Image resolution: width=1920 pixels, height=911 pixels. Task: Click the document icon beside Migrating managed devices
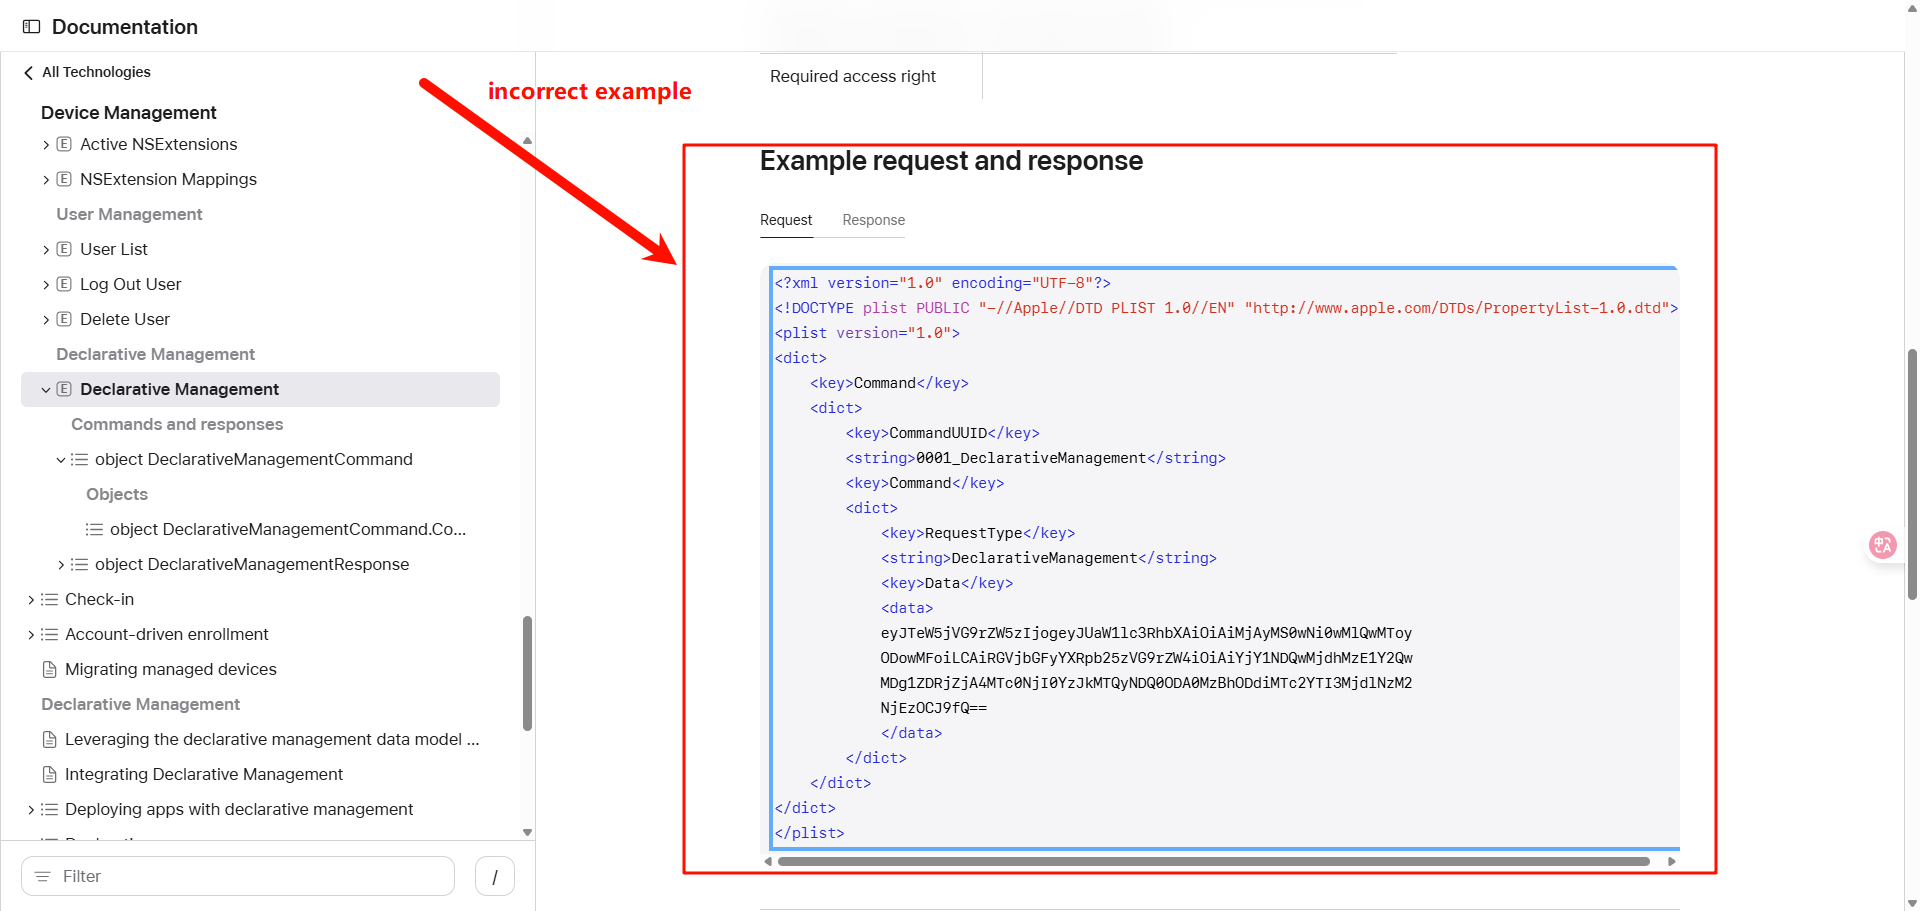49,670
